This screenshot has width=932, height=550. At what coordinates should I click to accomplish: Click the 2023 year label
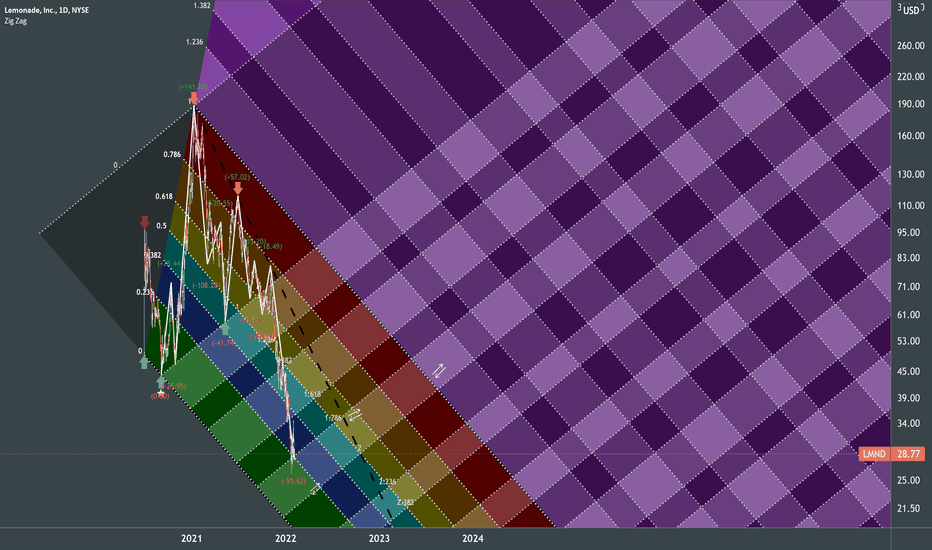[x=379, y=539]
